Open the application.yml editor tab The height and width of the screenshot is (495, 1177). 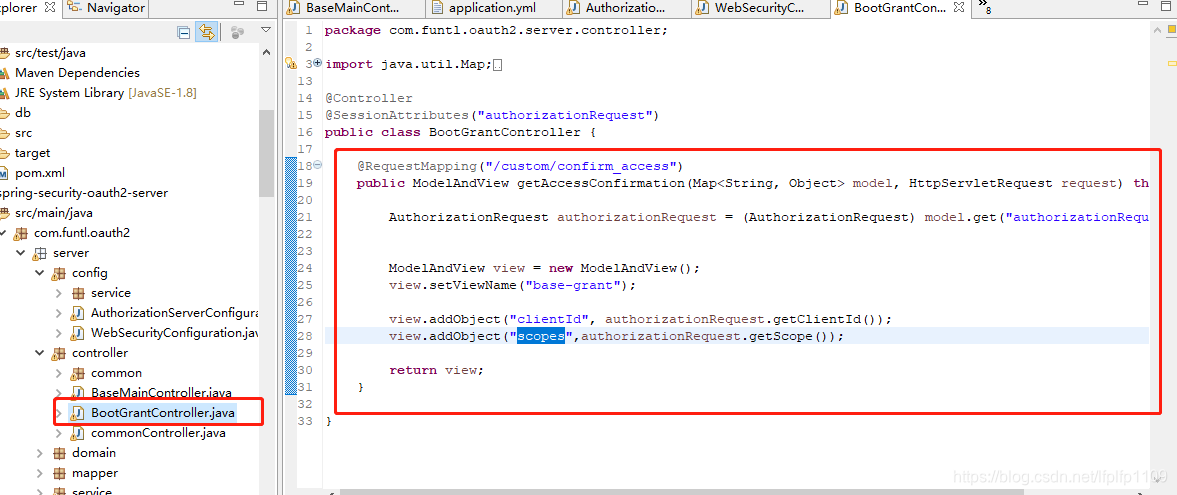[493, 8]
